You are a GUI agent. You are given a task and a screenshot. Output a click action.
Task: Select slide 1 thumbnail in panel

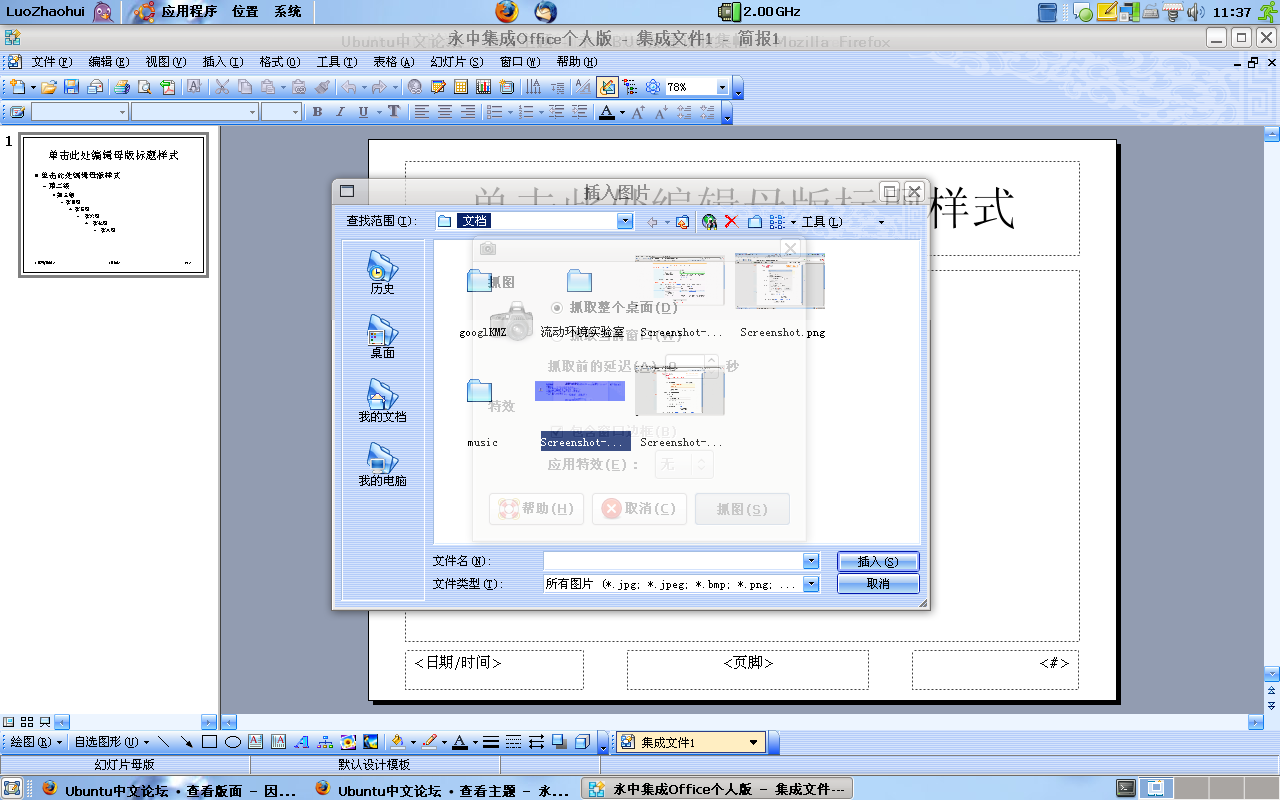113,205
